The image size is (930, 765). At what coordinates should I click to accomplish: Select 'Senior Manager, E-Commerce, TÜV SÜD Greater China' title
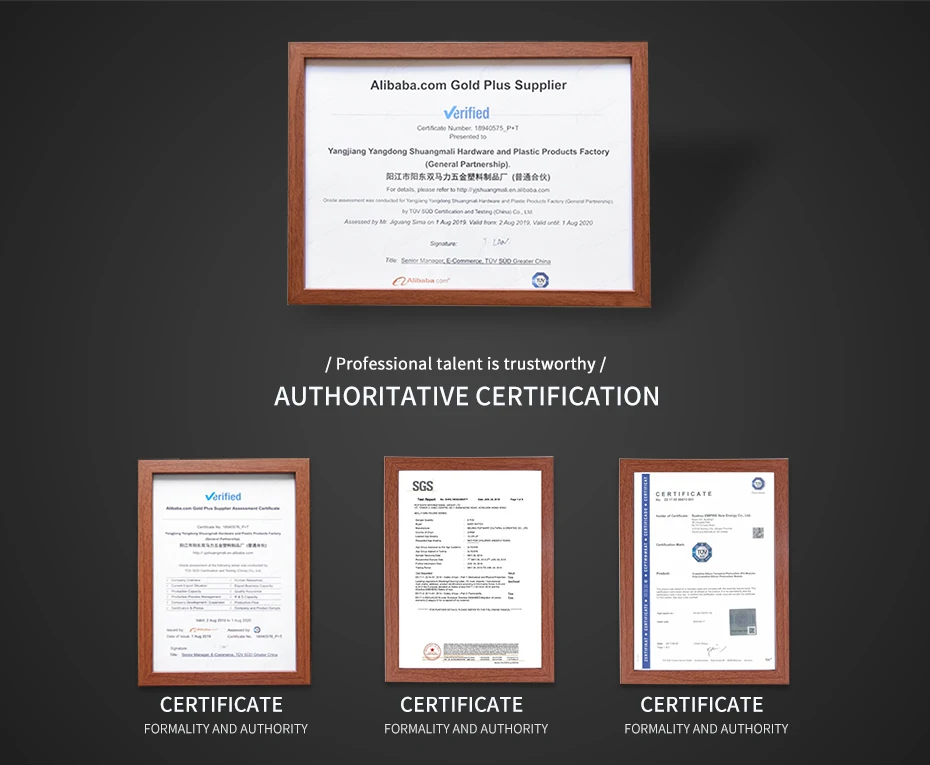point(476,261)
